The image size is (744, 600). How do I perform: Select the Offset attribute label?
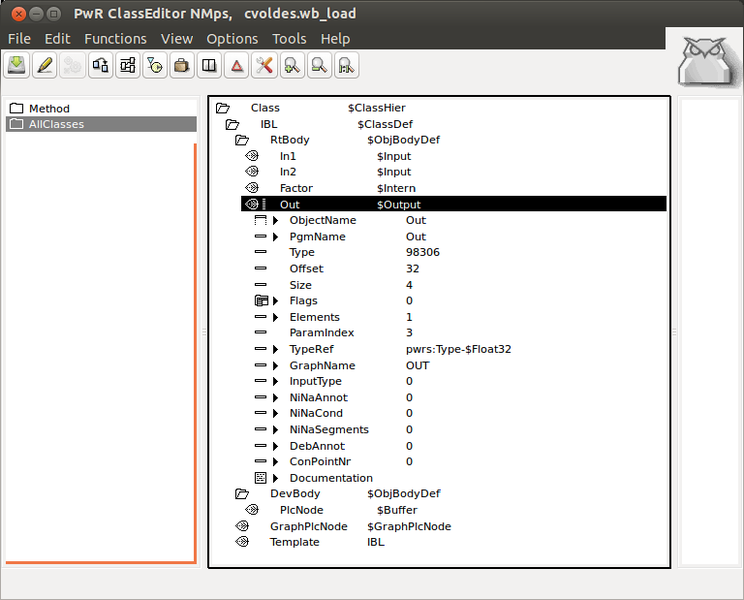(x=307, y=269)
